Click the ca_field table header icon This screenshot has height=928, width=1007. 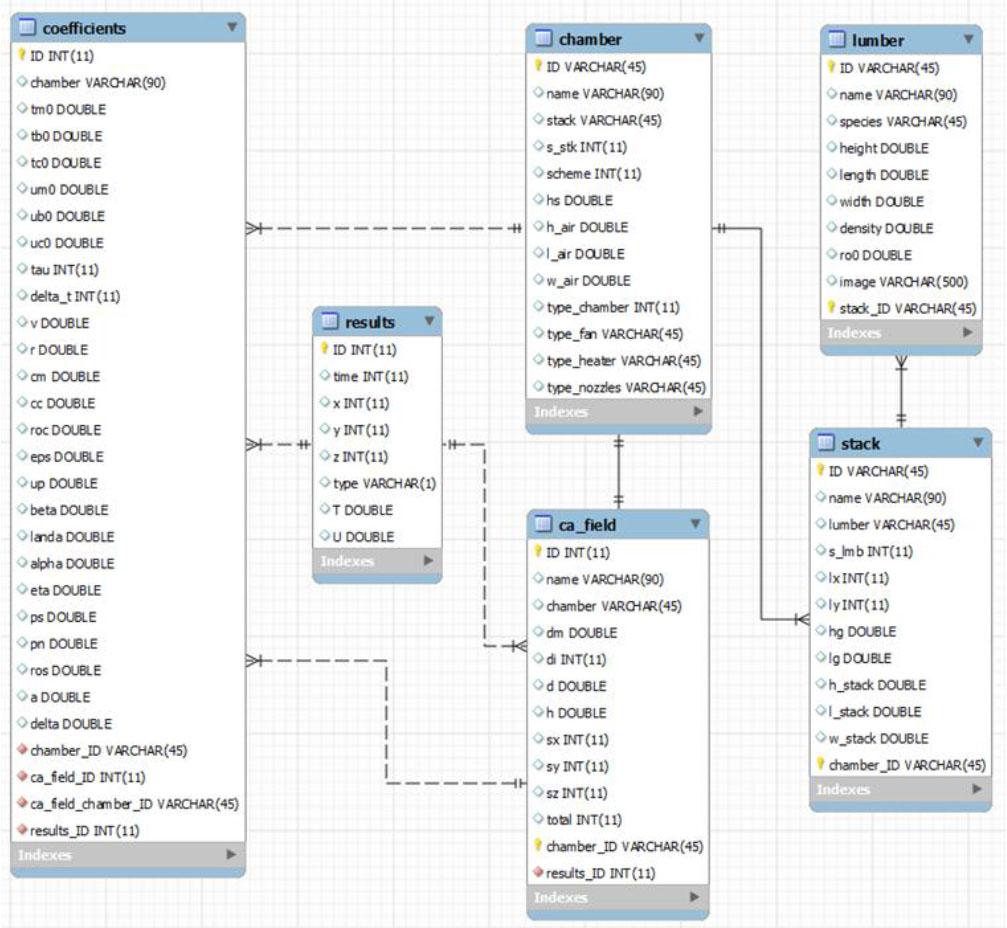(x=544, y=524)
